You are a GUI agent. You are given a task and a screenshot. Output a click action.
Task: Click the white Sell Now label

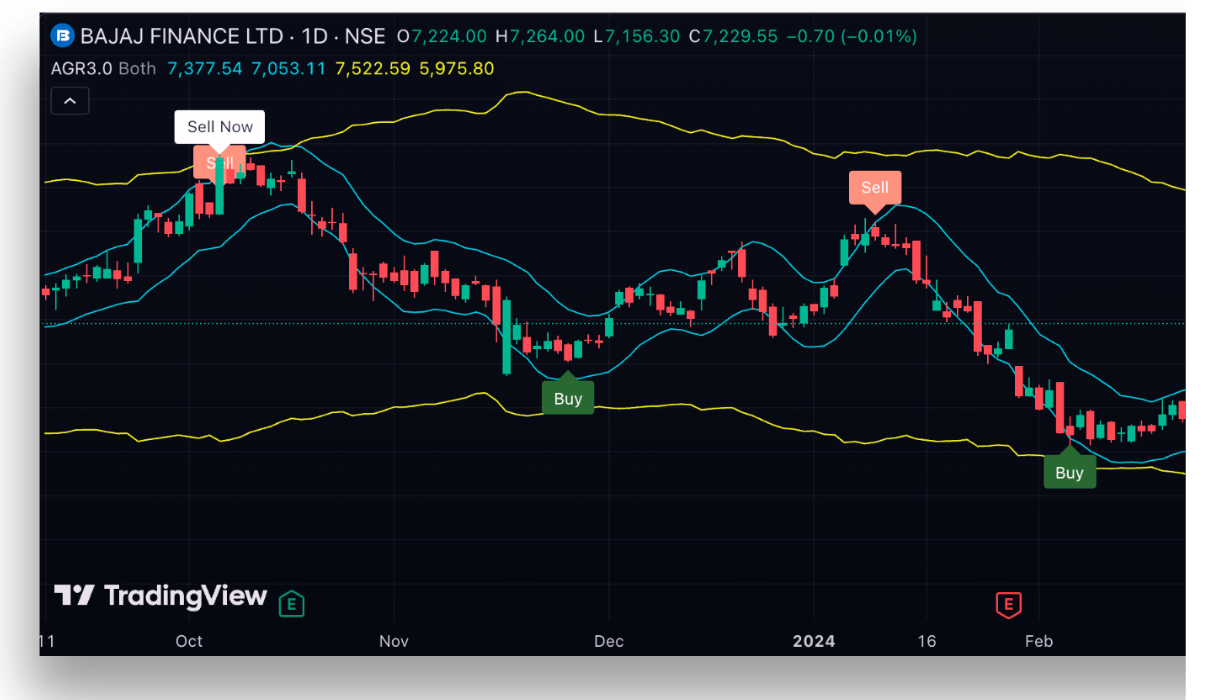pos(220,127)
